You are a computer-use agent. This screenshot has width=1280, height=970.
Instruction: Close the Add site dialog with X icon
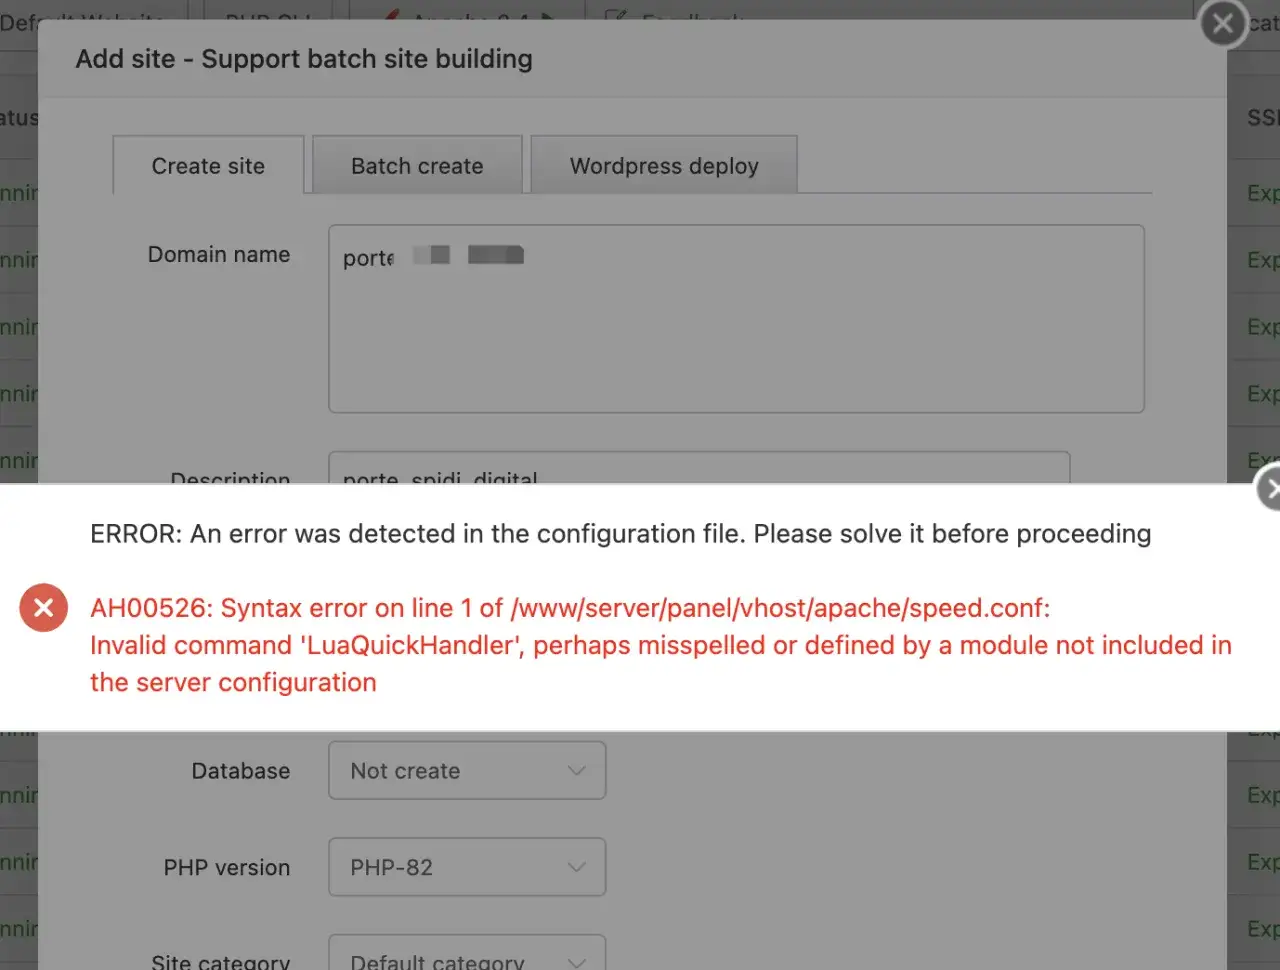[1223, 23]
